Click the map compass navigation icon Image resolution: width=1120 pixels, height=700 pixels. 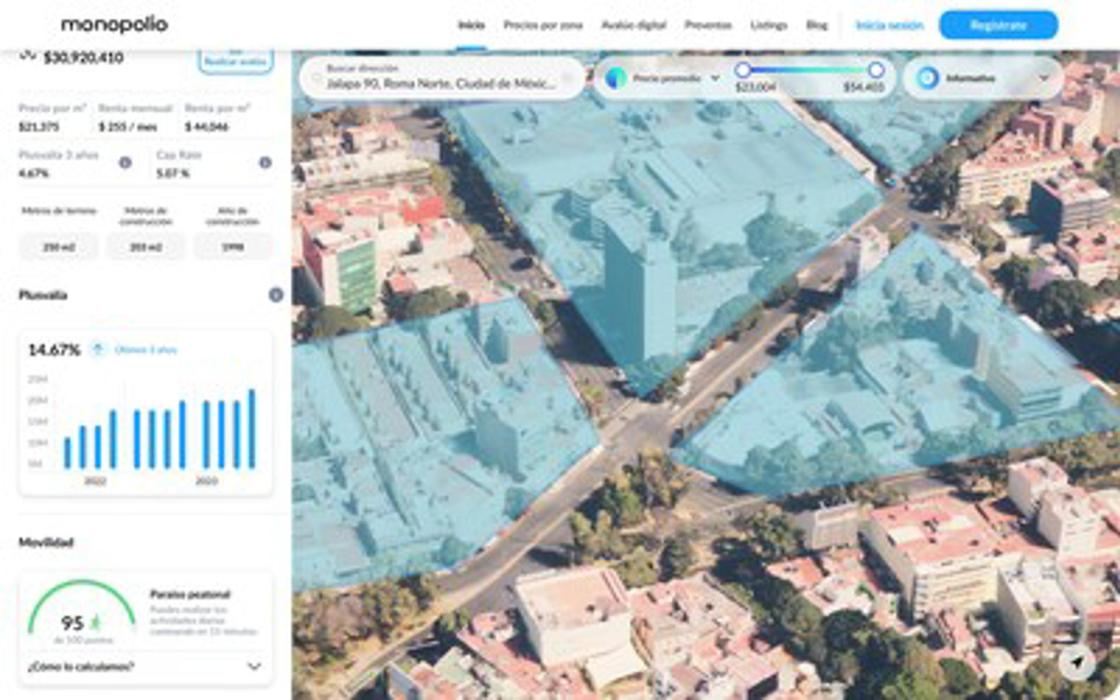[1077, 662]
